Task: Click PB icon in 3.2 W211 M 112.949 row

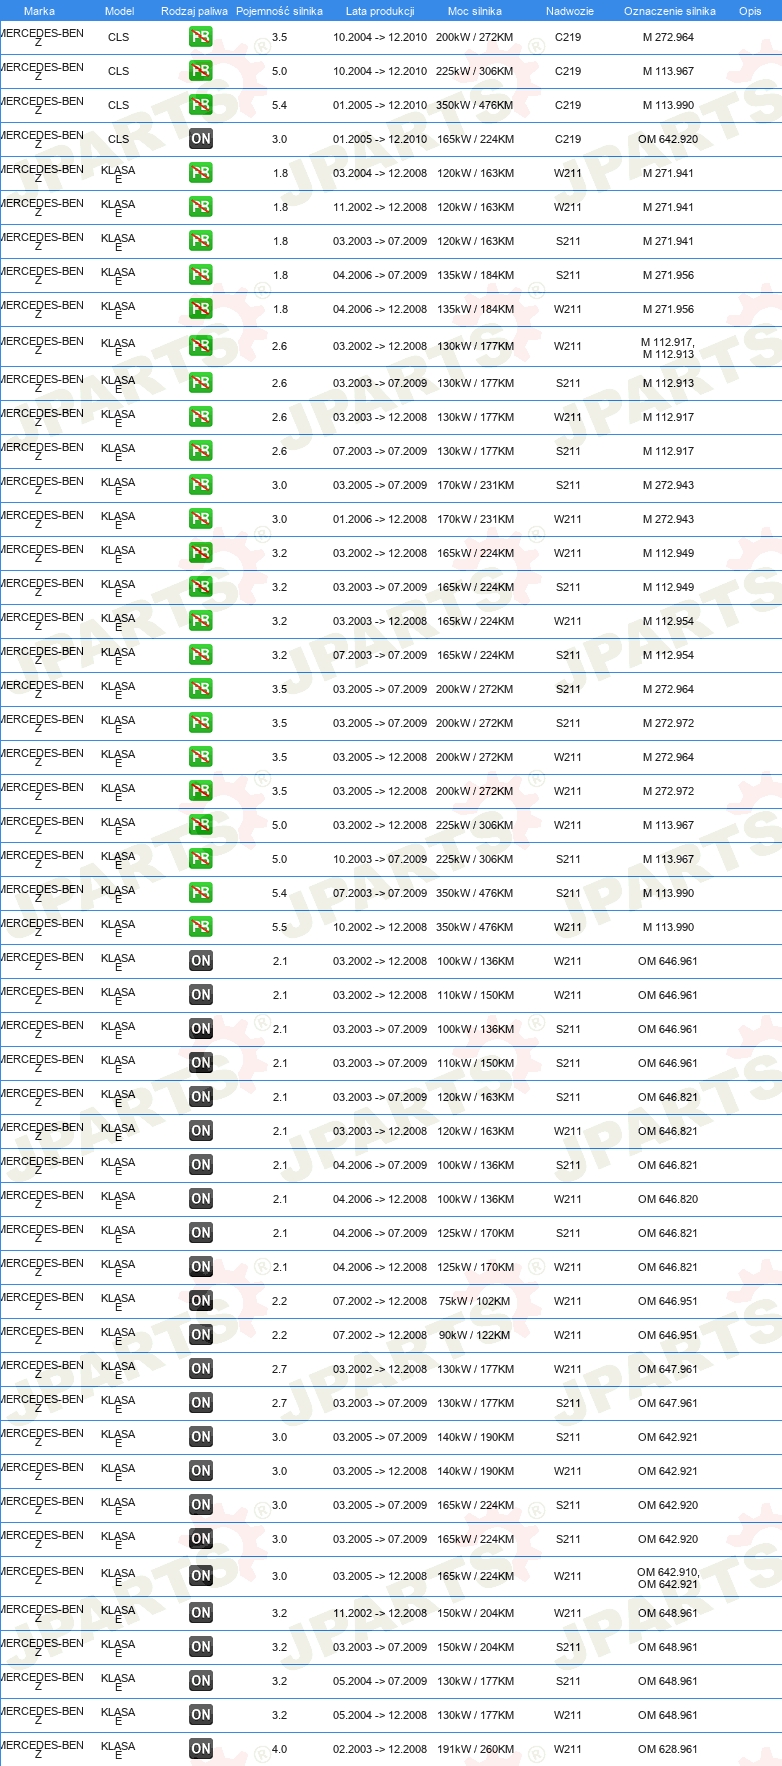Action: tap(201, 553)
